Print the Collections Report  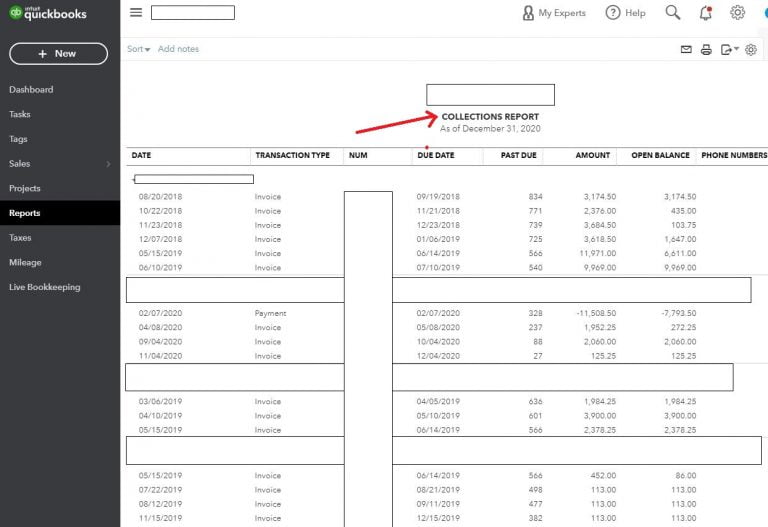coord(706,49)
